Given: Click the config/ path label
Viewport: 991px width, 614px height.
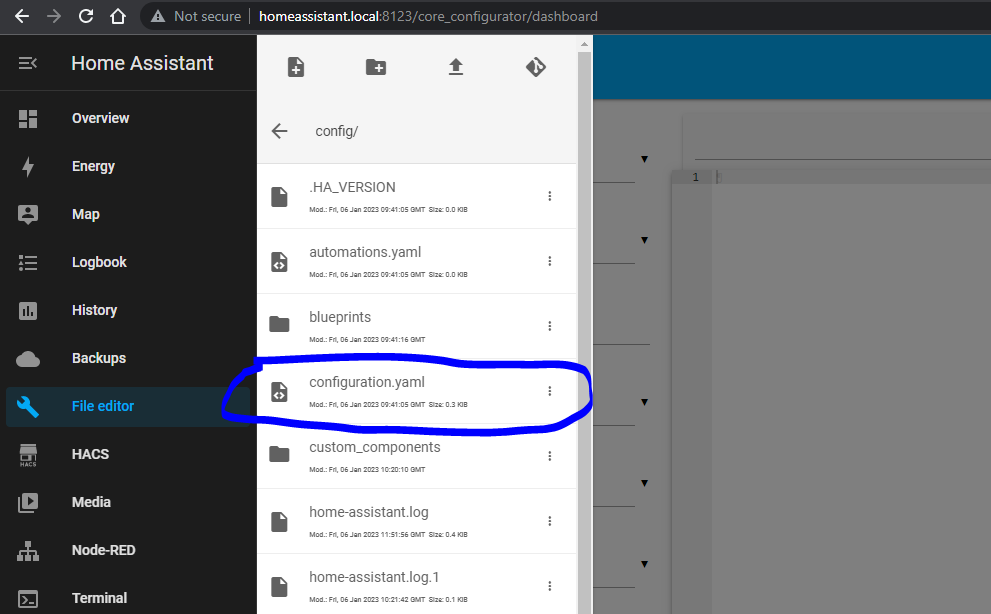Looking at the screenshot, I should pyautogui.click(x=337, y=132).
